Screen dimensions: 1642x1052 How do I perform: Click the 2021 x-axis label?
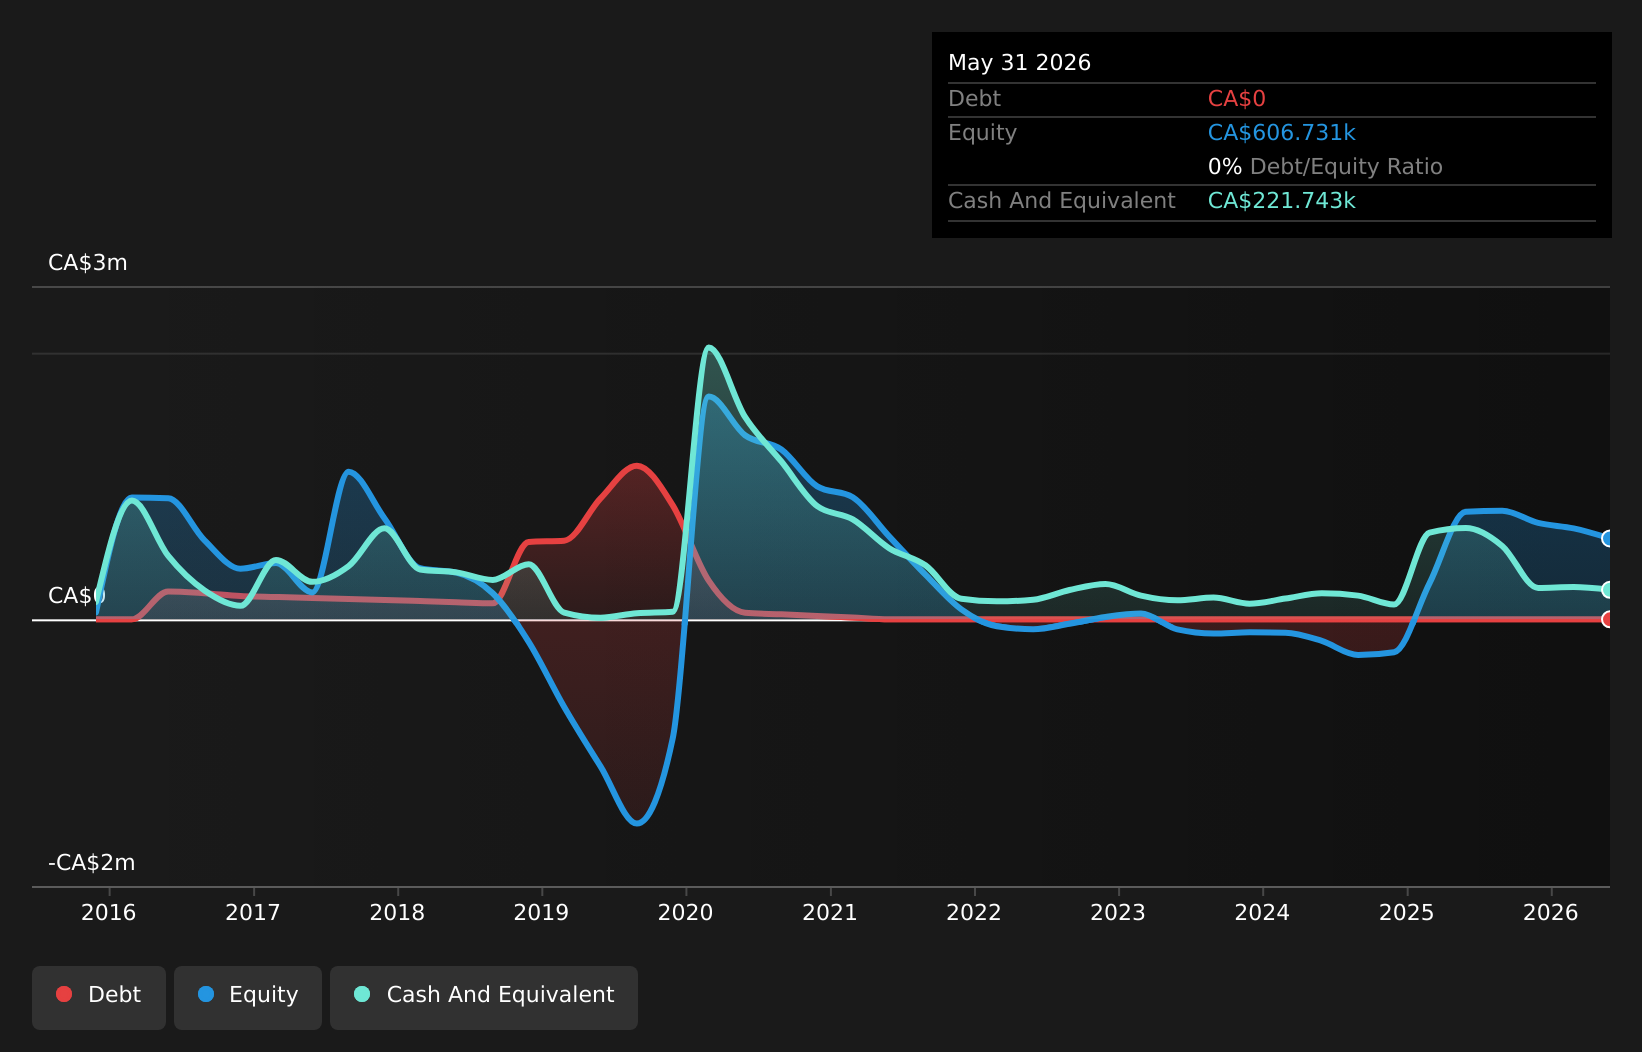point(830,912)
